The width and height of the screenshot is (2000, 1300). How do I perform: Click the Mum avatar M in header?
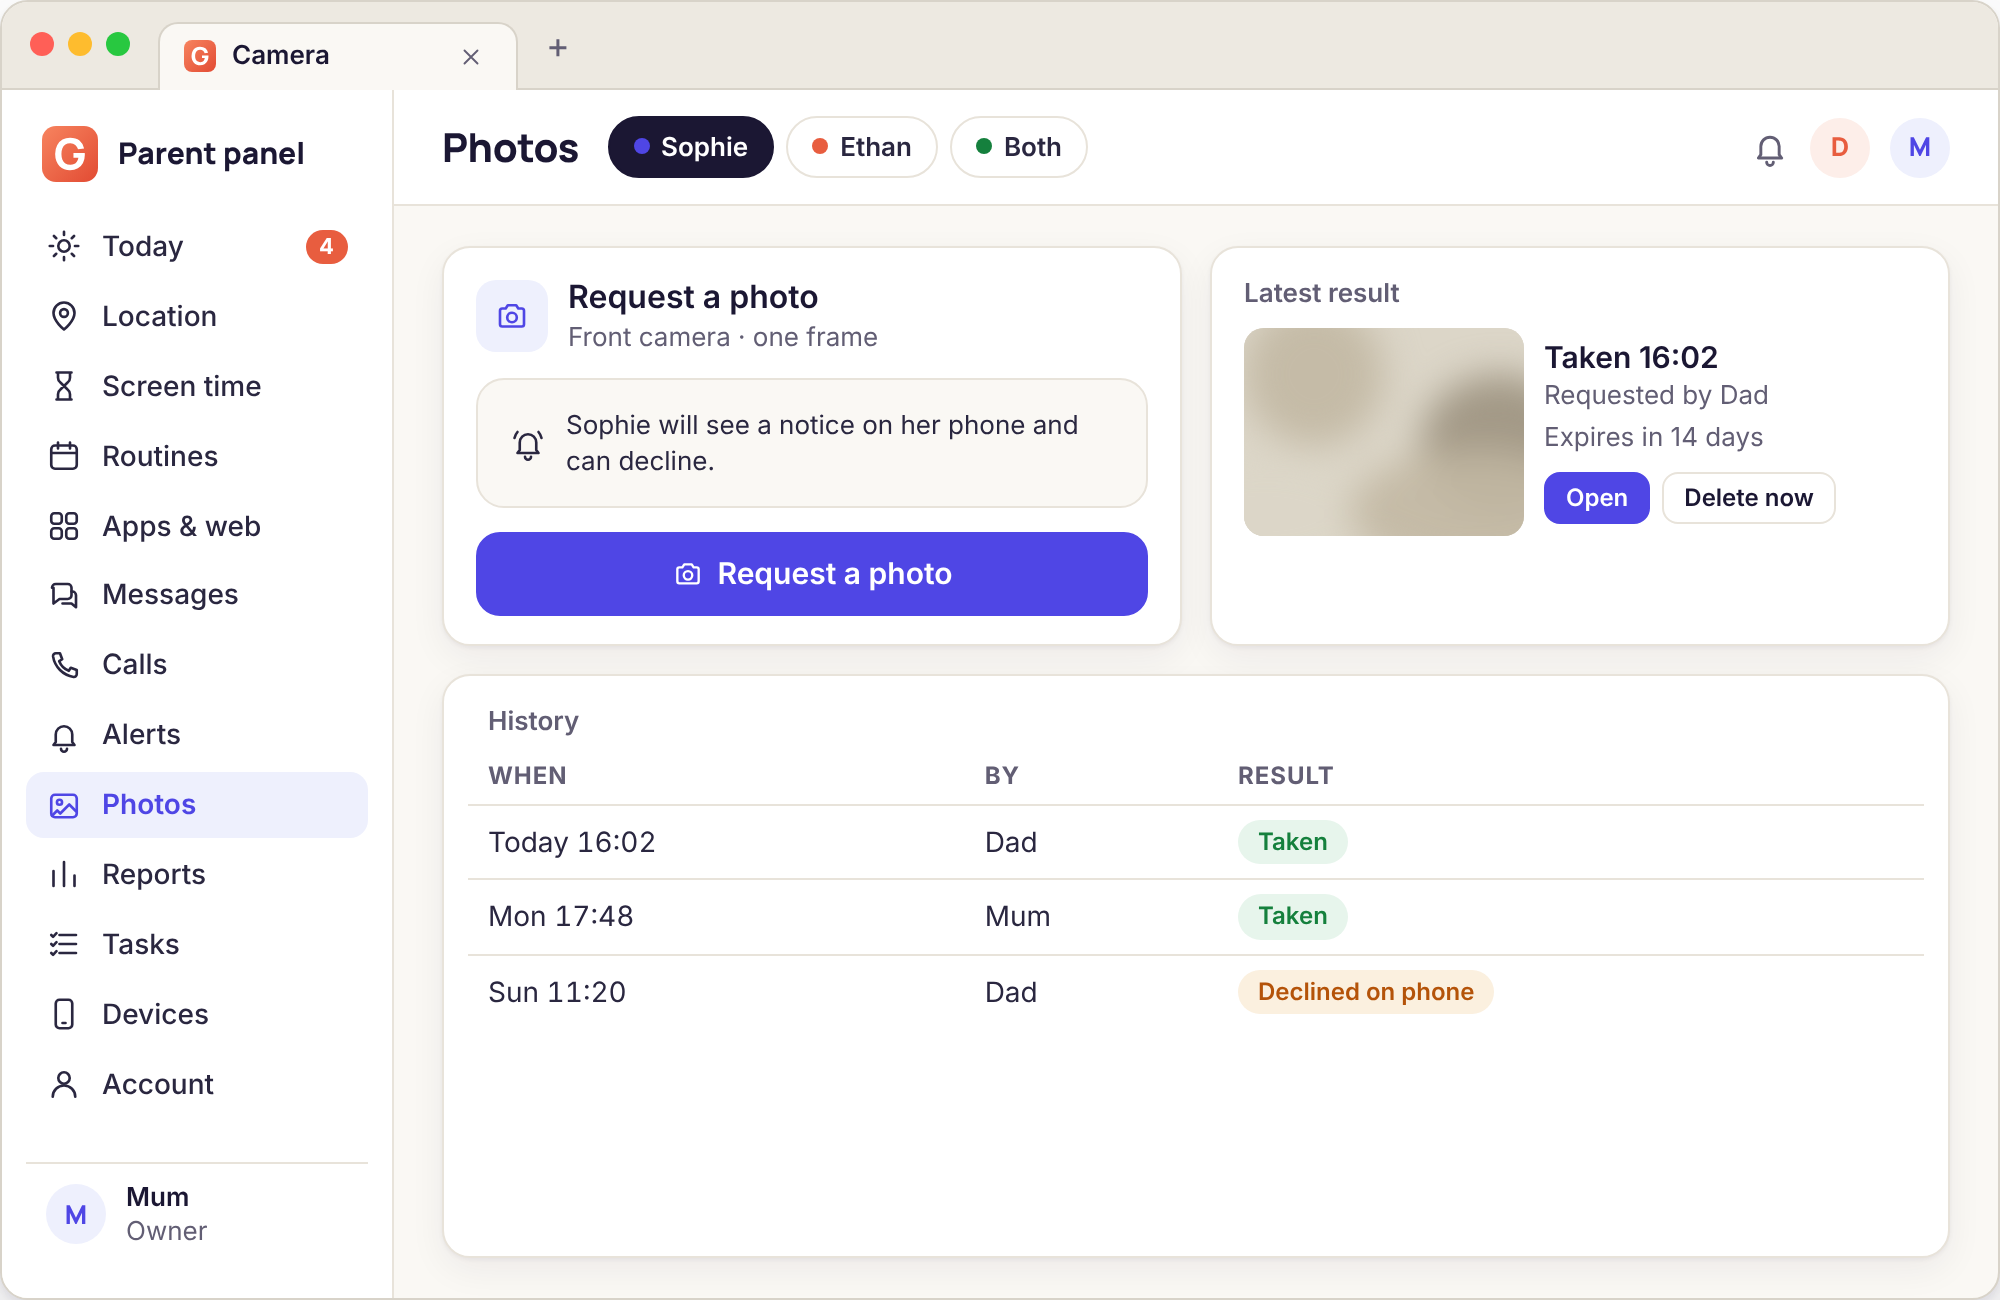[x=1920, y=148]
